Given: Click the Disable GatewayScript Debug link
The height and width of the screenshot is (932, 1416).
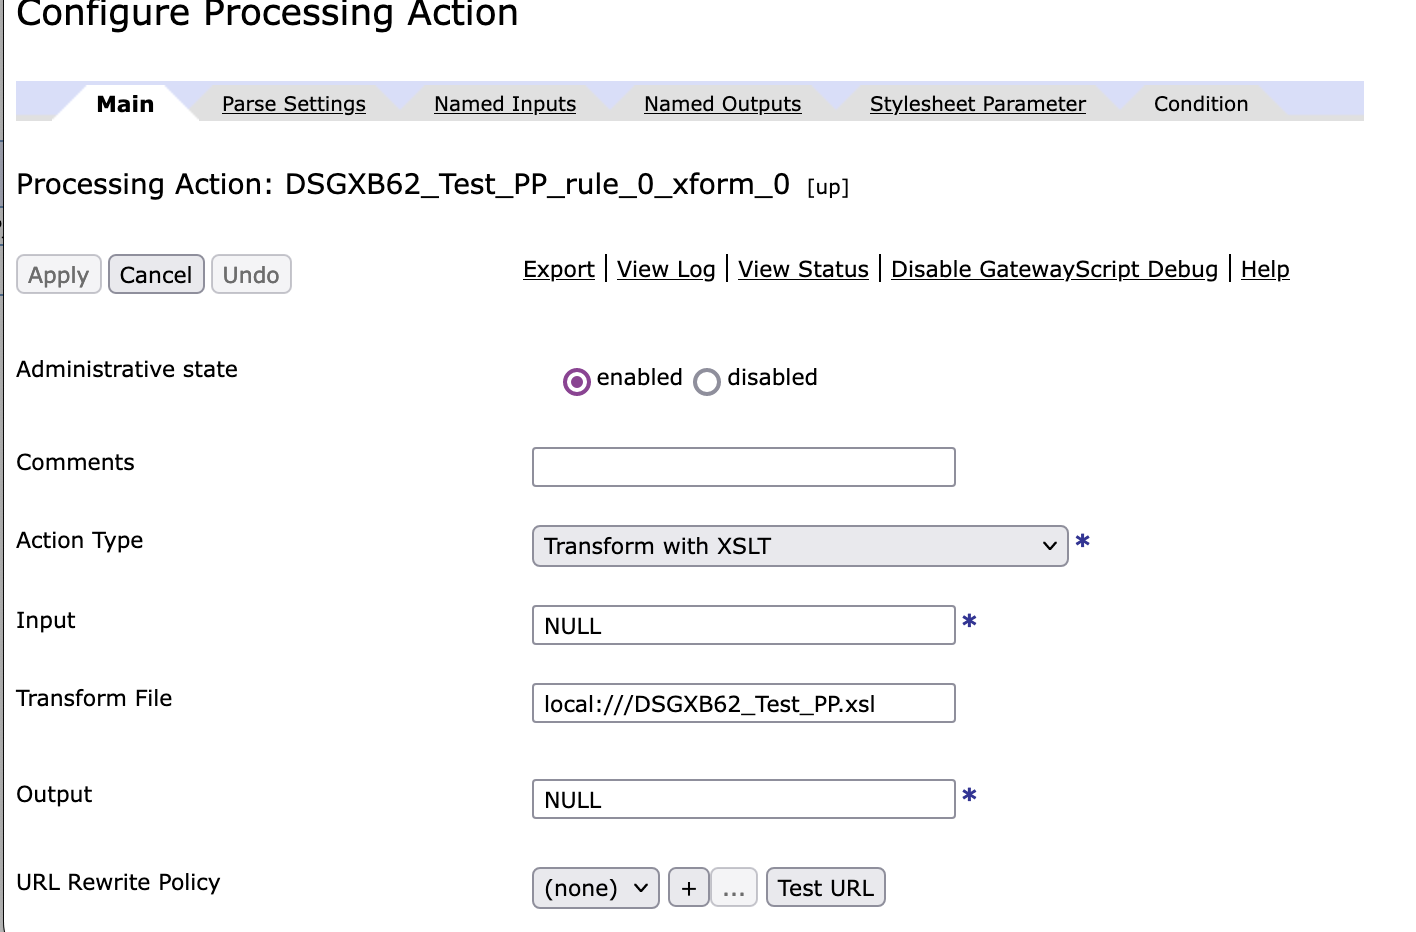Looking at the screenshot, I should 1054,269.
